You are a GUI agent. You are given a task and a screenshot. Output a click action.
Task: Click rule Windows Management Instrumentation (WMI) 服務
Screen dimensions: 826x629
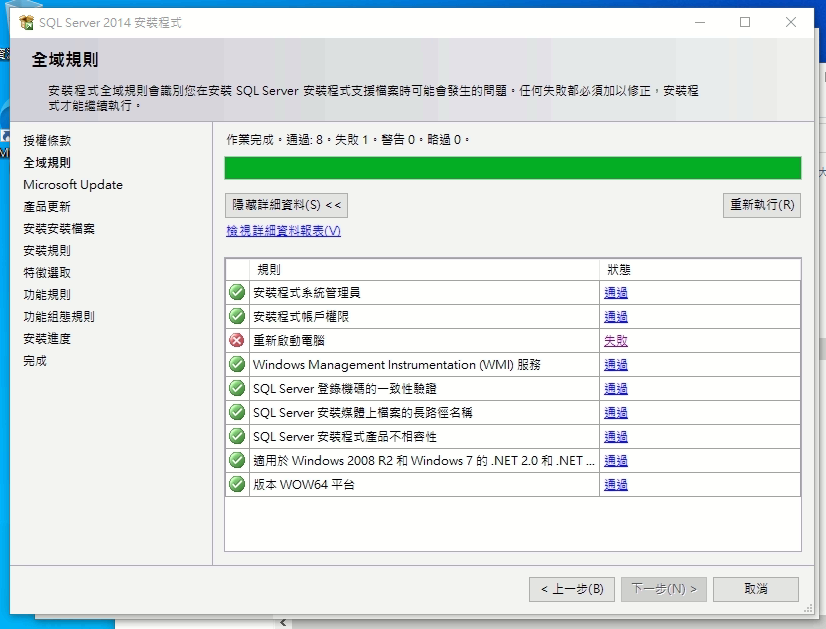coord(397,365)
